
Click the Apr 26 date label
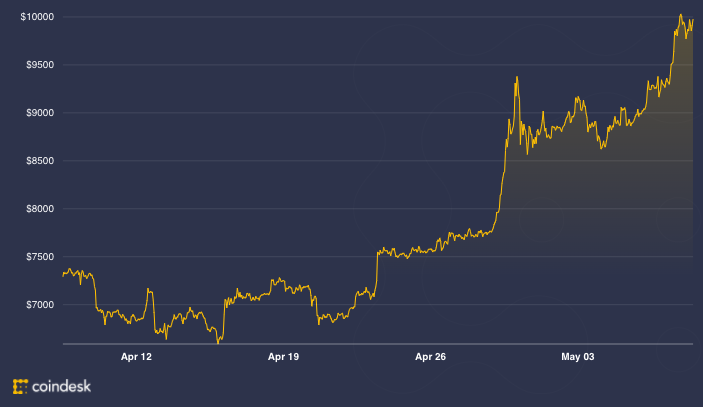[430, 356]
